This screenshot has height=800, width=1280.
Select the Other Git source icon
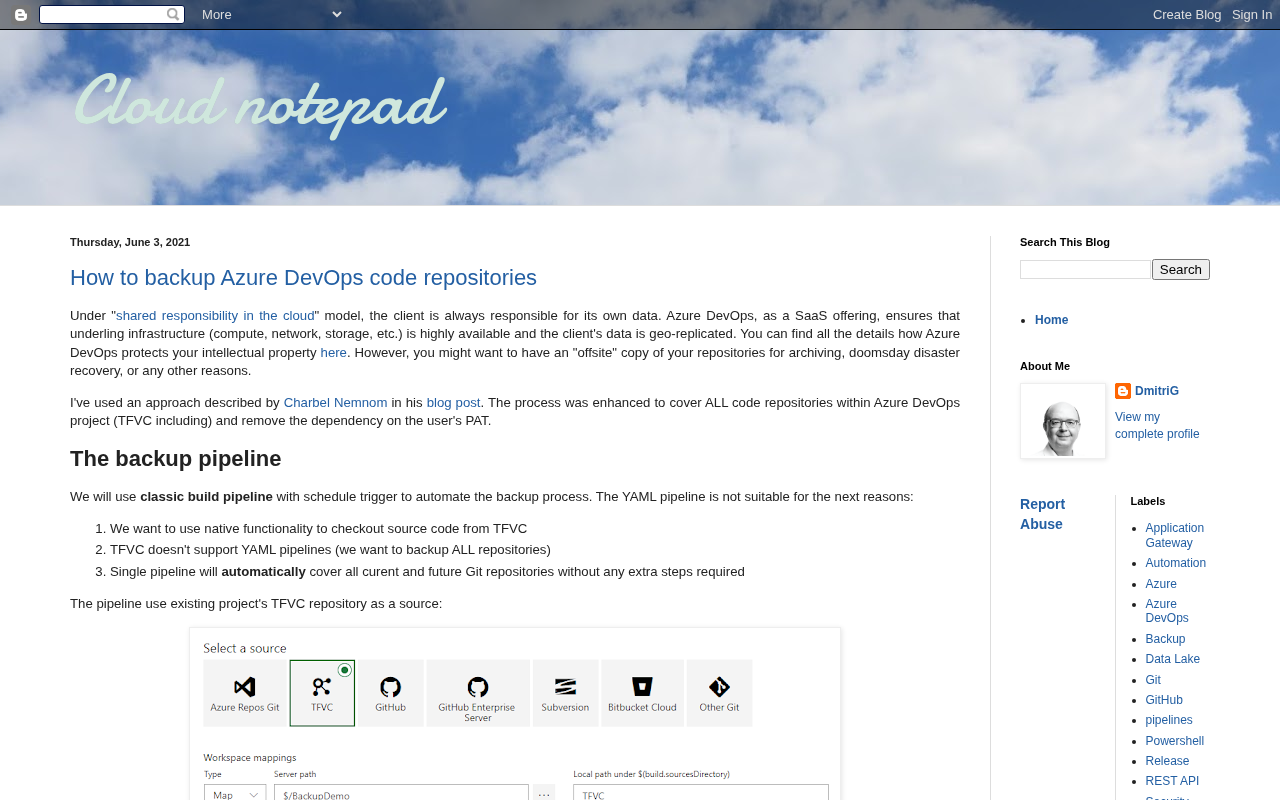tap(719, 687)
